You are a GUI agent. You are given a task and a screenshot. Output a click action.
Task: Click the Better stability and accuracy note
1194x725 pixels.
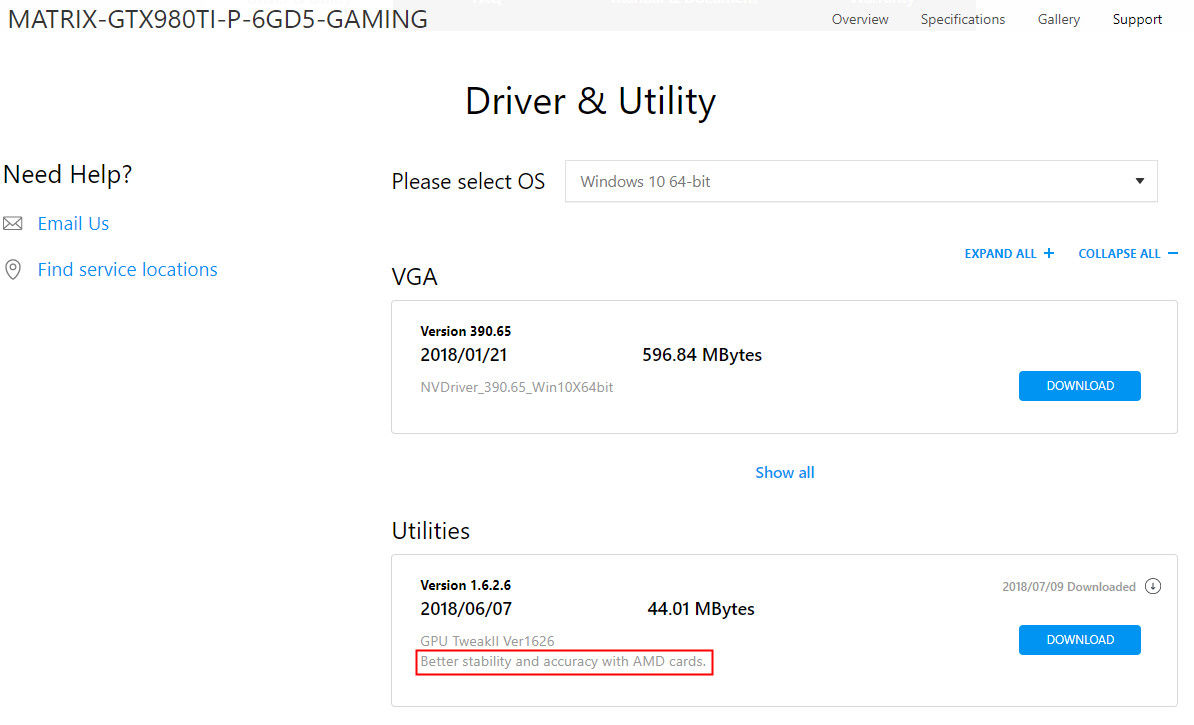tap(563, 662)
